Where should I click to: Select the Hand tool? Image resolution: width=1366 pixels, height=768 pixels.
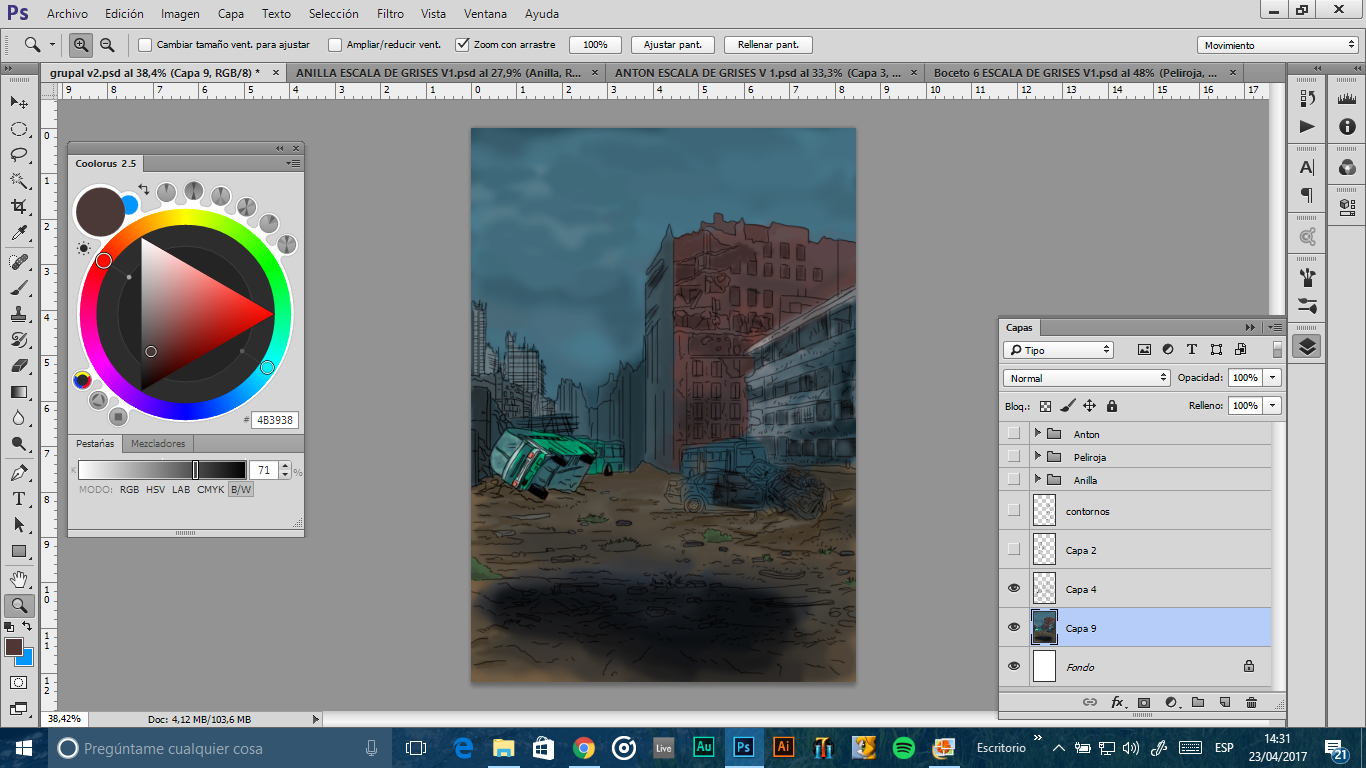pos(19,579)
